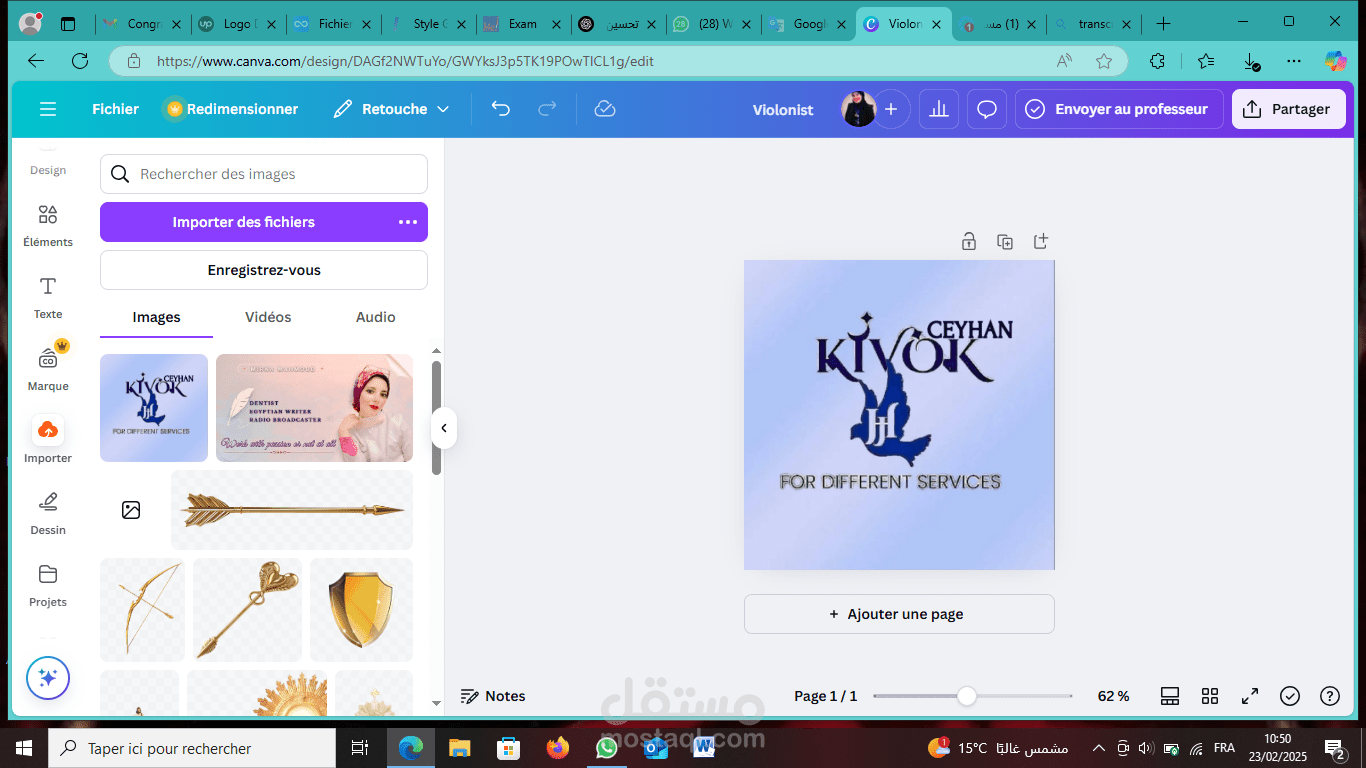This screenshot has height=768, width=1366.
Task: Open the Canva hamburger main menu
Action: pos(48,109)
